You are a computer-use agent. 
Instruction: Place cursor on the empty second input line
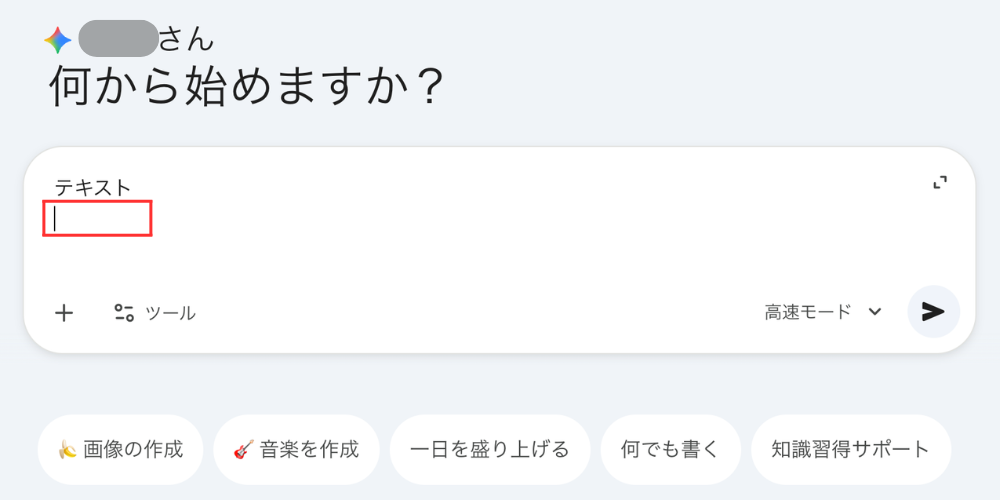click(97, 219)
